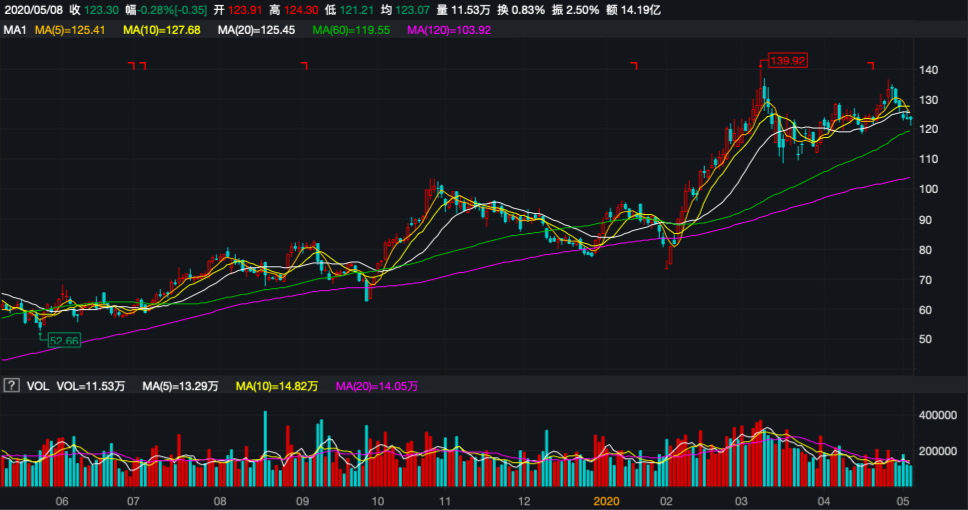Image resolution: width=968 pixels, height=510 pixels.
Task: Toggle the MA(5)=125.41 moving average line
Action: pos(71,30)
